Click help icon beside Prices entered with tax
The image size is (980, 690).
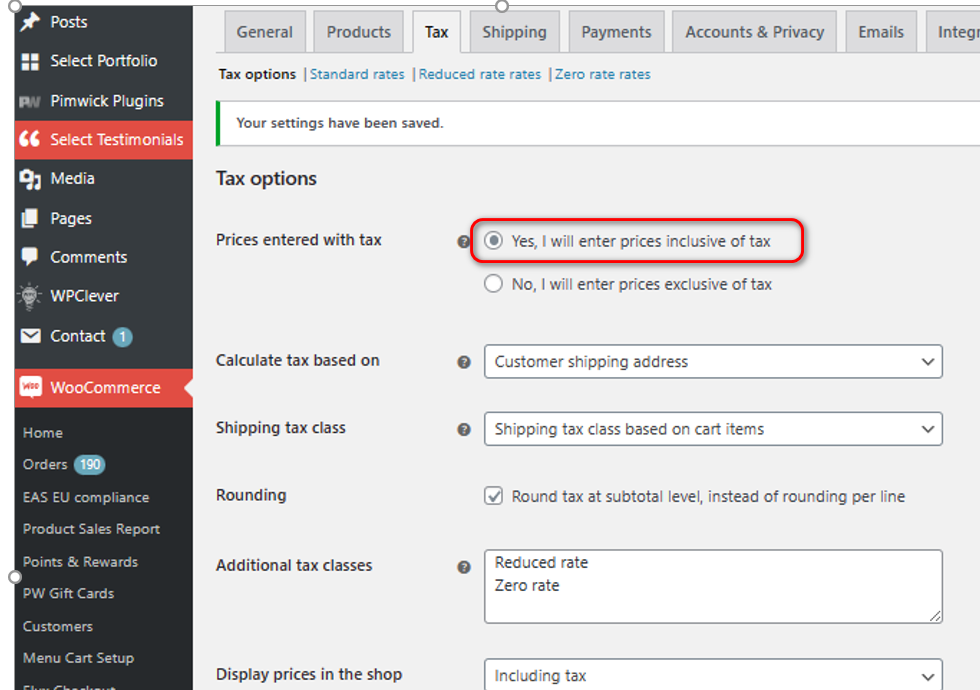point(463,242)
